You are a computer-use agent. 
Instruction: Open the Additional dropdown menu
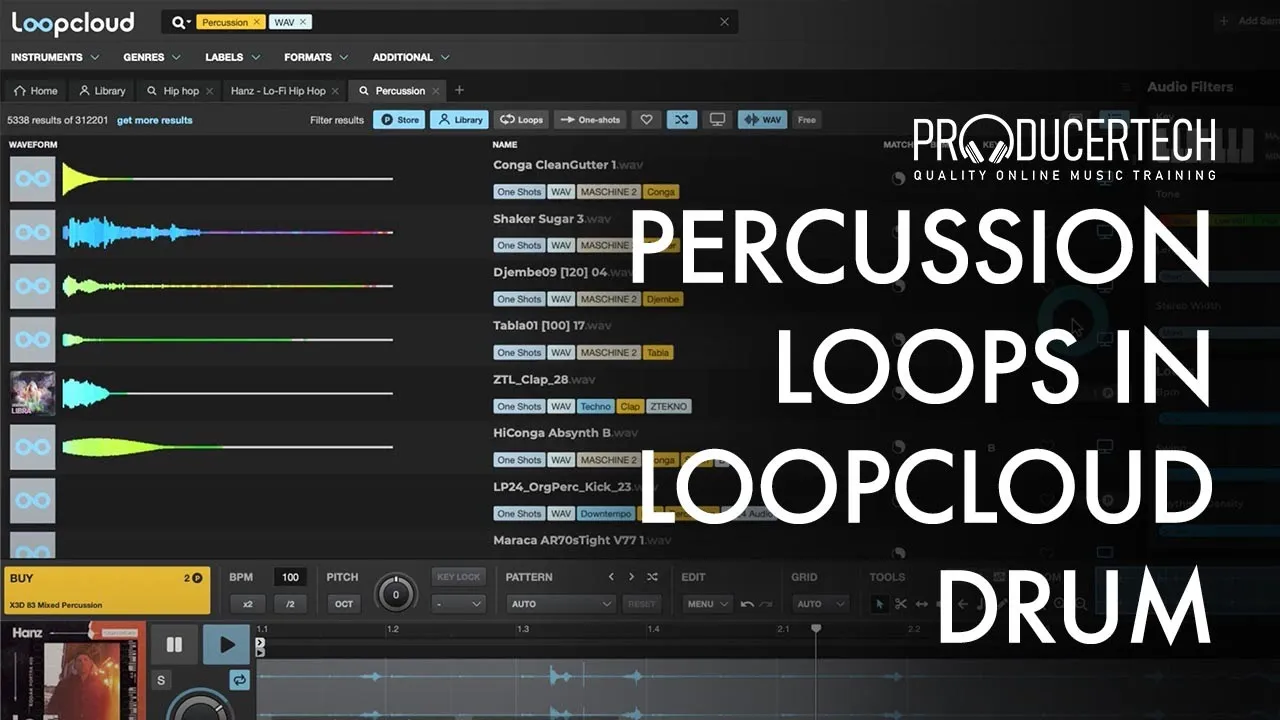tap(411, 57)
